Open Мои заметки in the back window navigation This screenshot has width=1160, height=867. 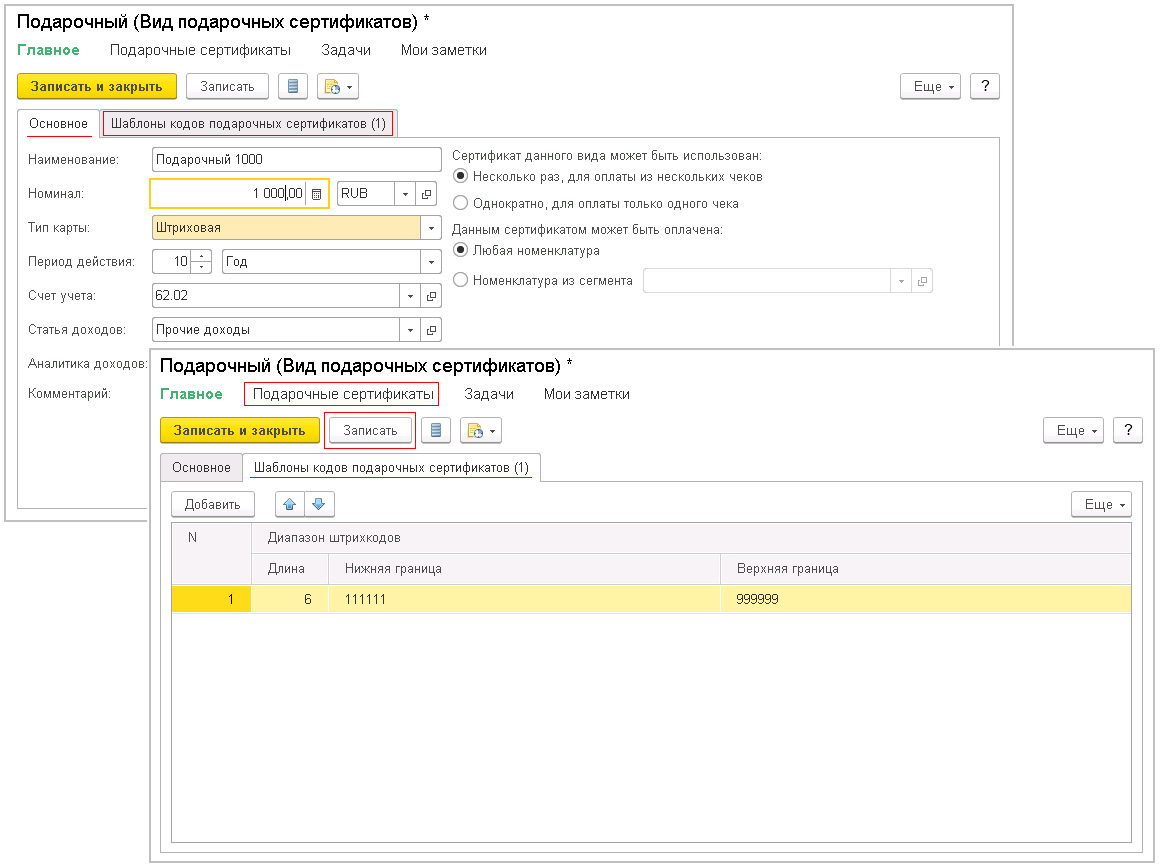(444, 50)
